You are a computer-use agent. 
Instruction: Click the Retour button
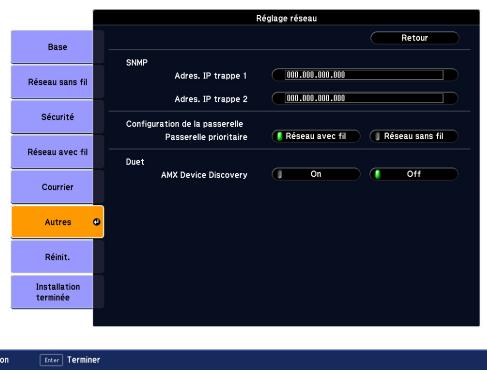[x=414, y=38]
